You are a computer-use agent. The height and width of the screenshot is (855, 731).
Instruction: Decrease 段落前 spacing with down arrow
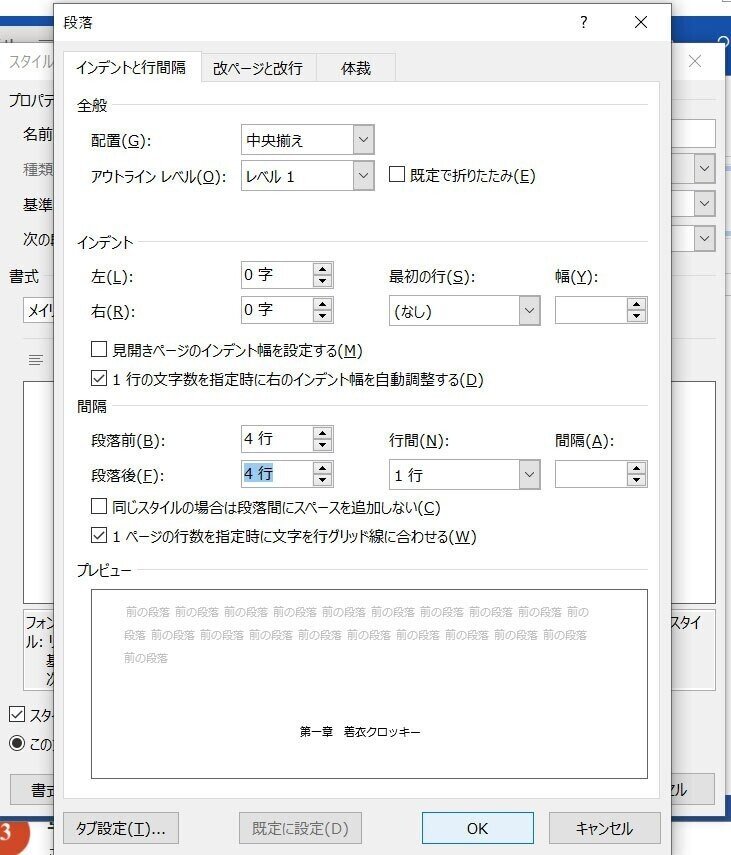323,445
